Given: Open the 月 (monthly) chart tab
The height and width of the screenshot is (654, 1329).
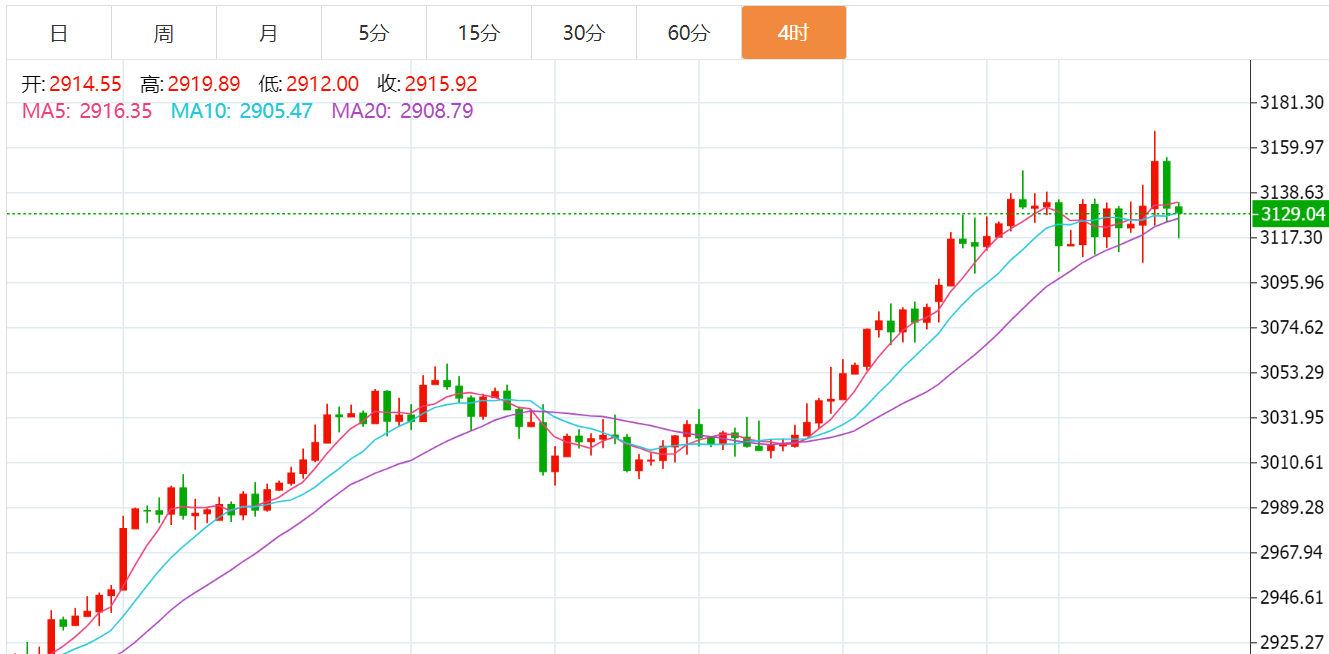Looking at the screenshot, I should (x=269, y=33).
